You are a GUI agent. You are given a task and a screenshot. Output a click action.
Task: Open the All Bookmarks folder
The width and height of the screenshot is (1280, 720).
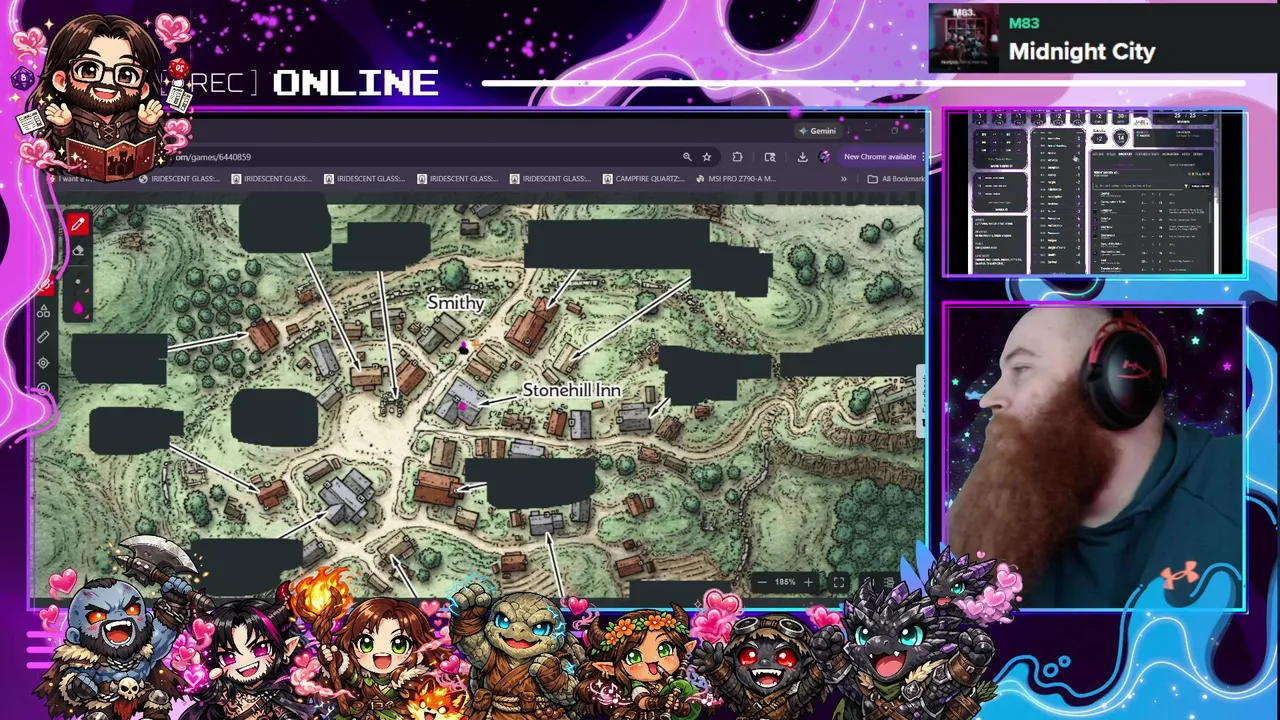click(x=896, y=179)
